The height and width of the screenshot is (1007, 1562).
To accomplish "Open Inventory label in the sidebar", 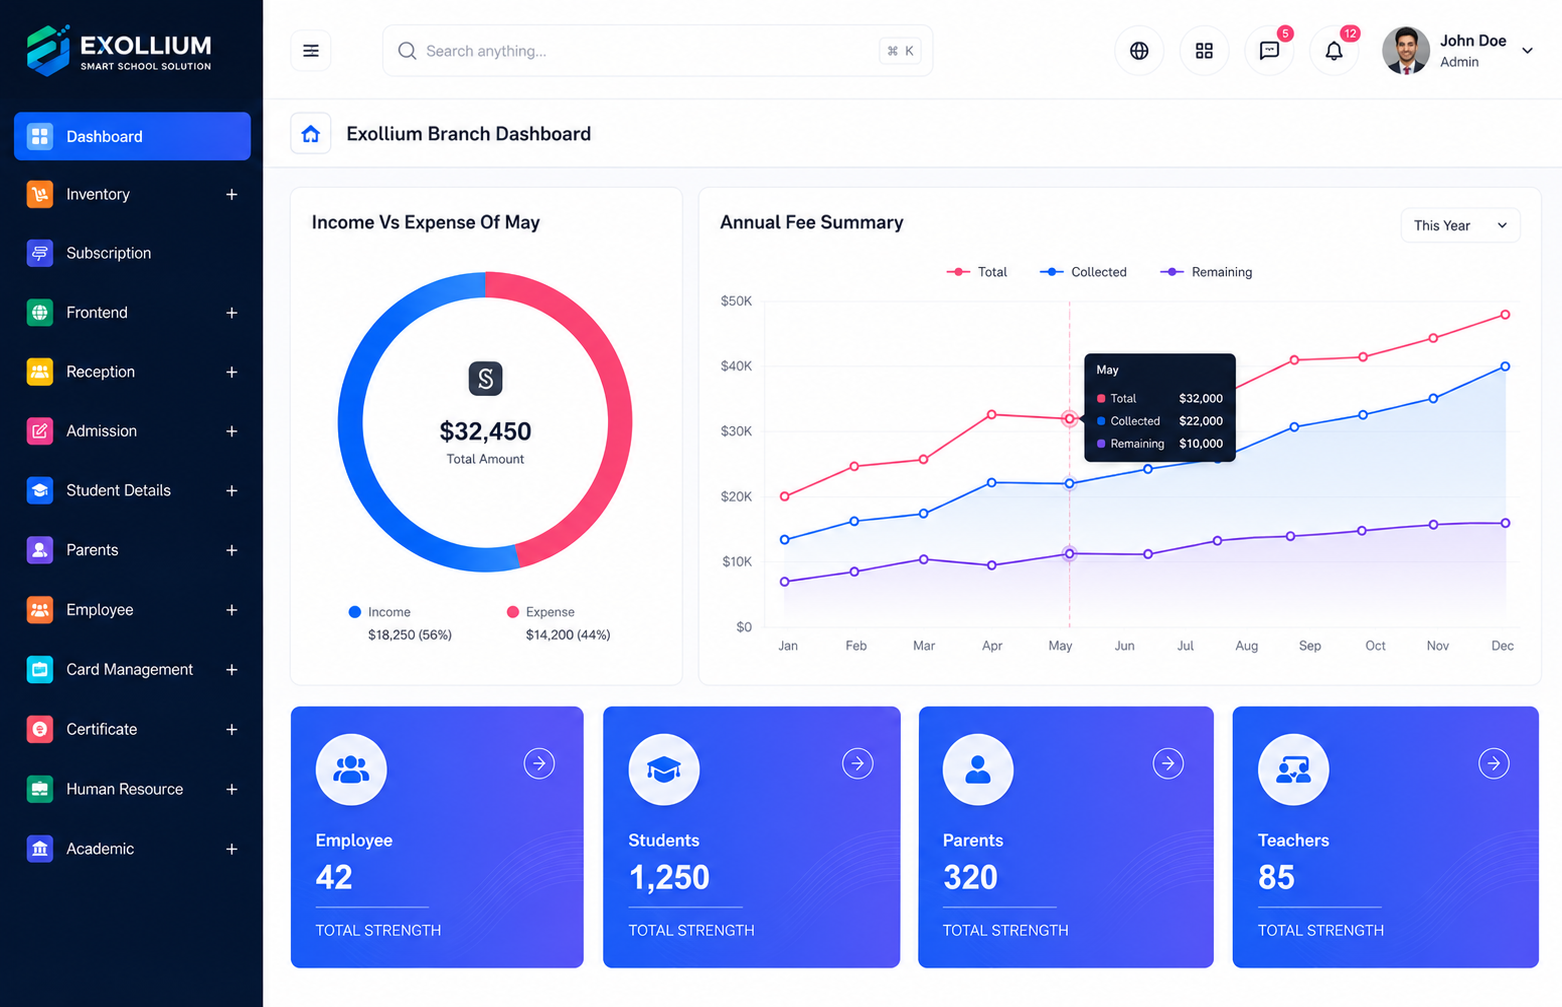I will [98, 194].
